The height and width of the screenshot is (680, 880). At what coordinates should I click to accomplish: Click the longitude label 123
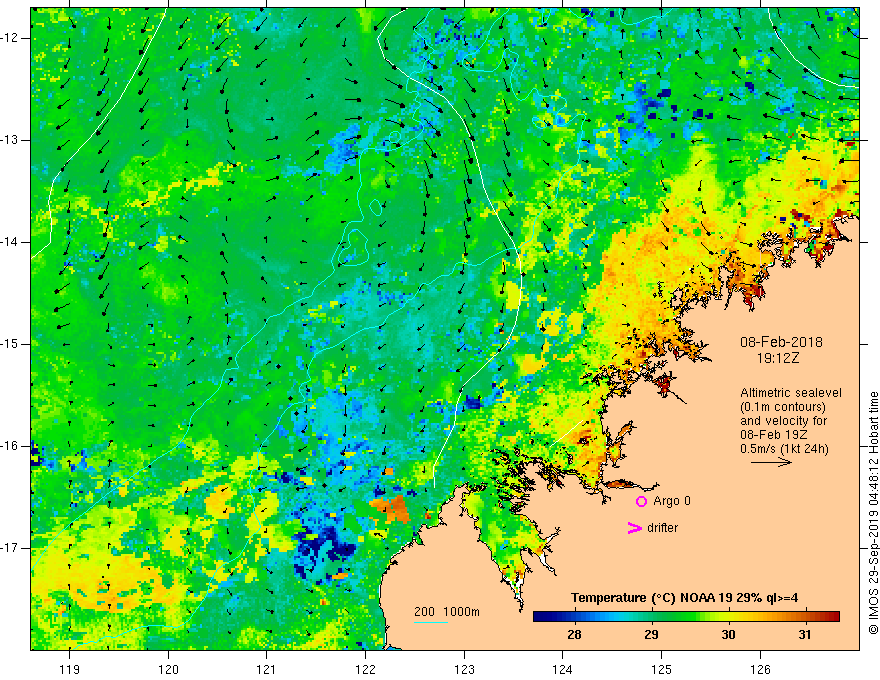464,669
